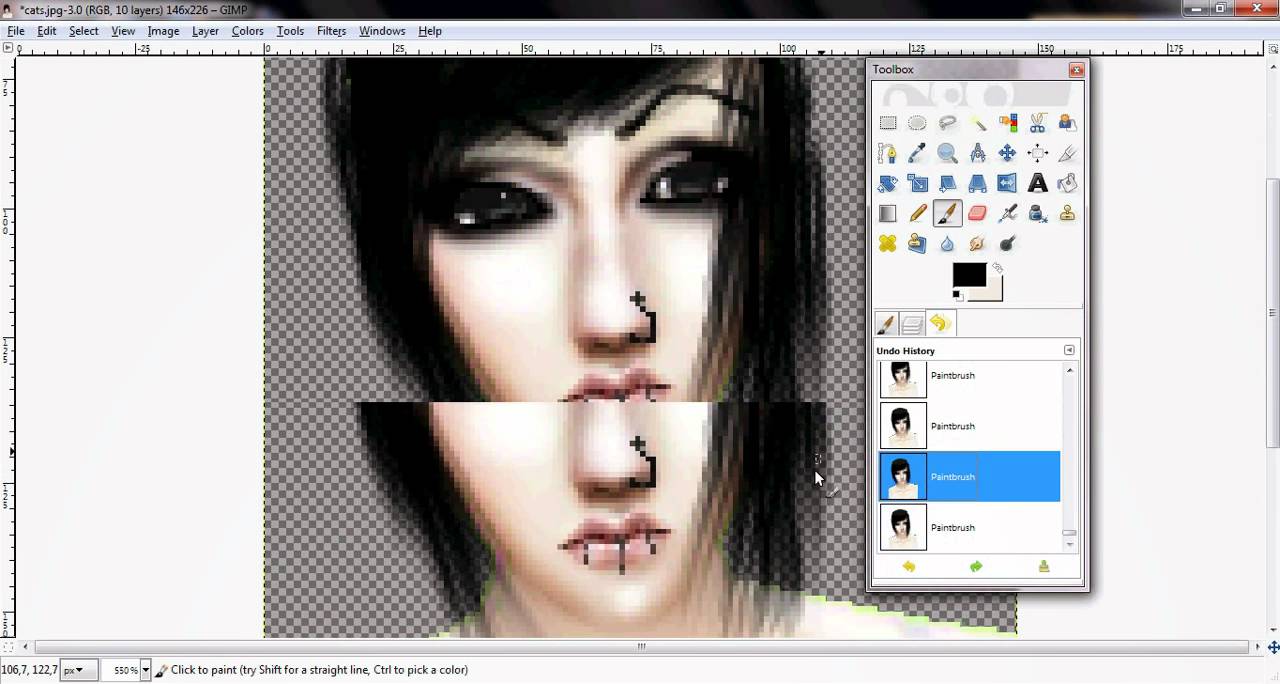Select the Paintbrush tool in Toolbox
1280x684 pixels.
947,213
